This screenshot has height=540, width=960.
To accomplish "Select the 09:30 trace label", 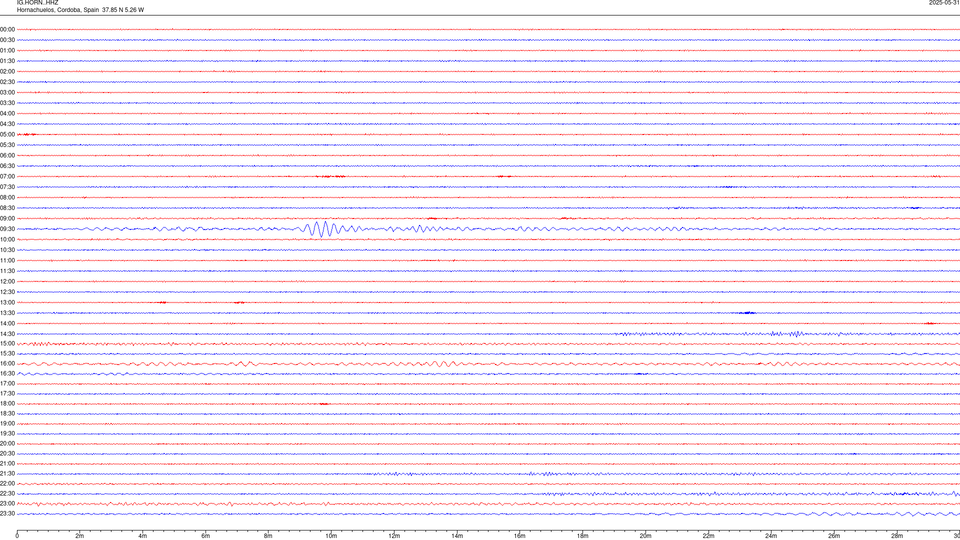I will [7, 229].
